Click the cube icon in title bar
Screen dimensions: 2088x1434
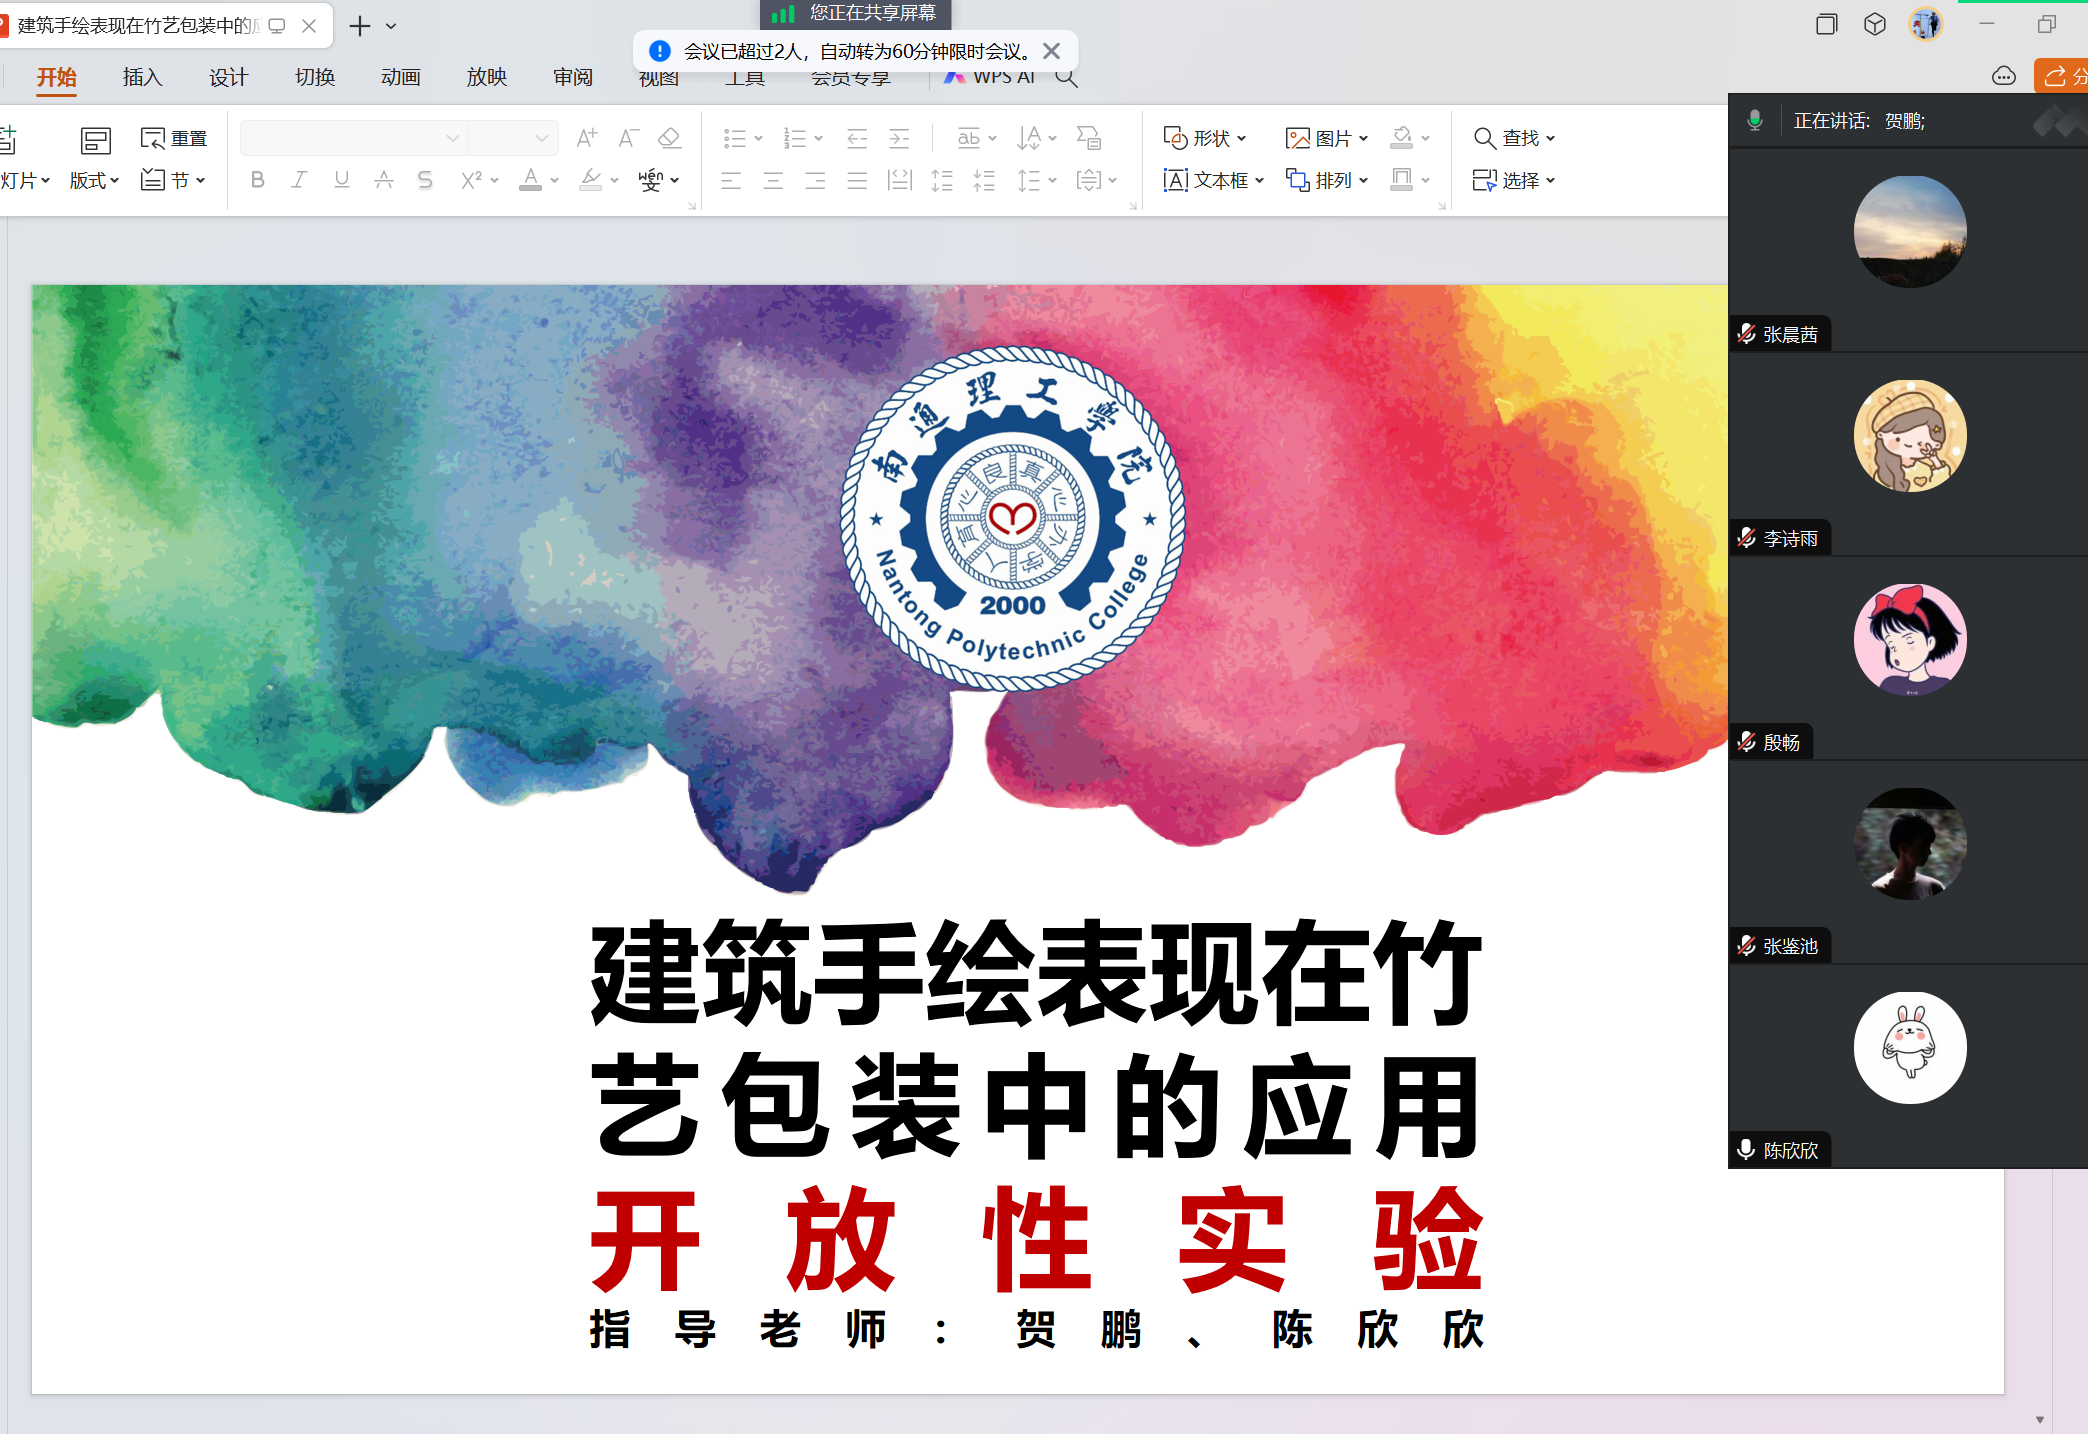1875,24
